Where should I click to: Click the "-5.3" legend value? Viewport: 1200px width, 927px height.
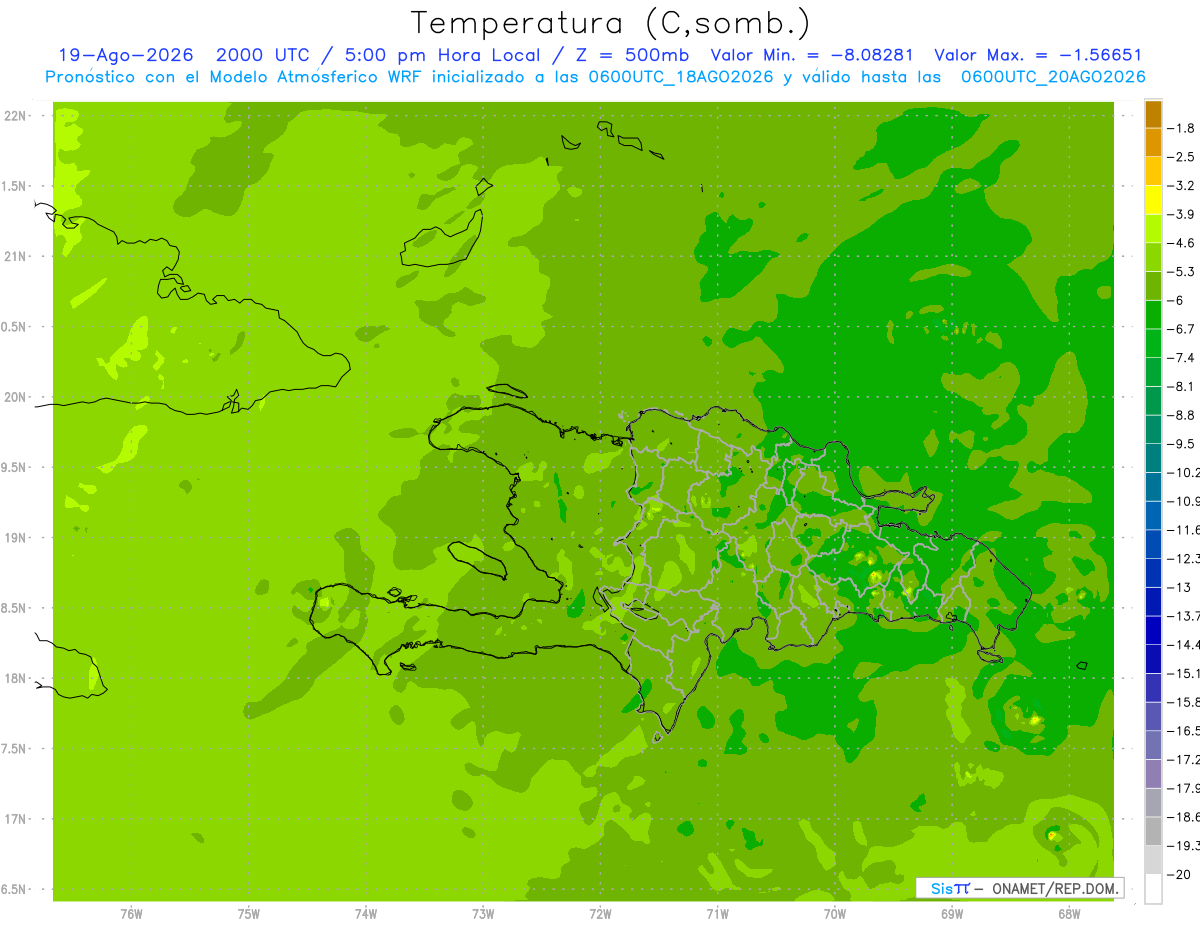click(x=1182, y=271)
